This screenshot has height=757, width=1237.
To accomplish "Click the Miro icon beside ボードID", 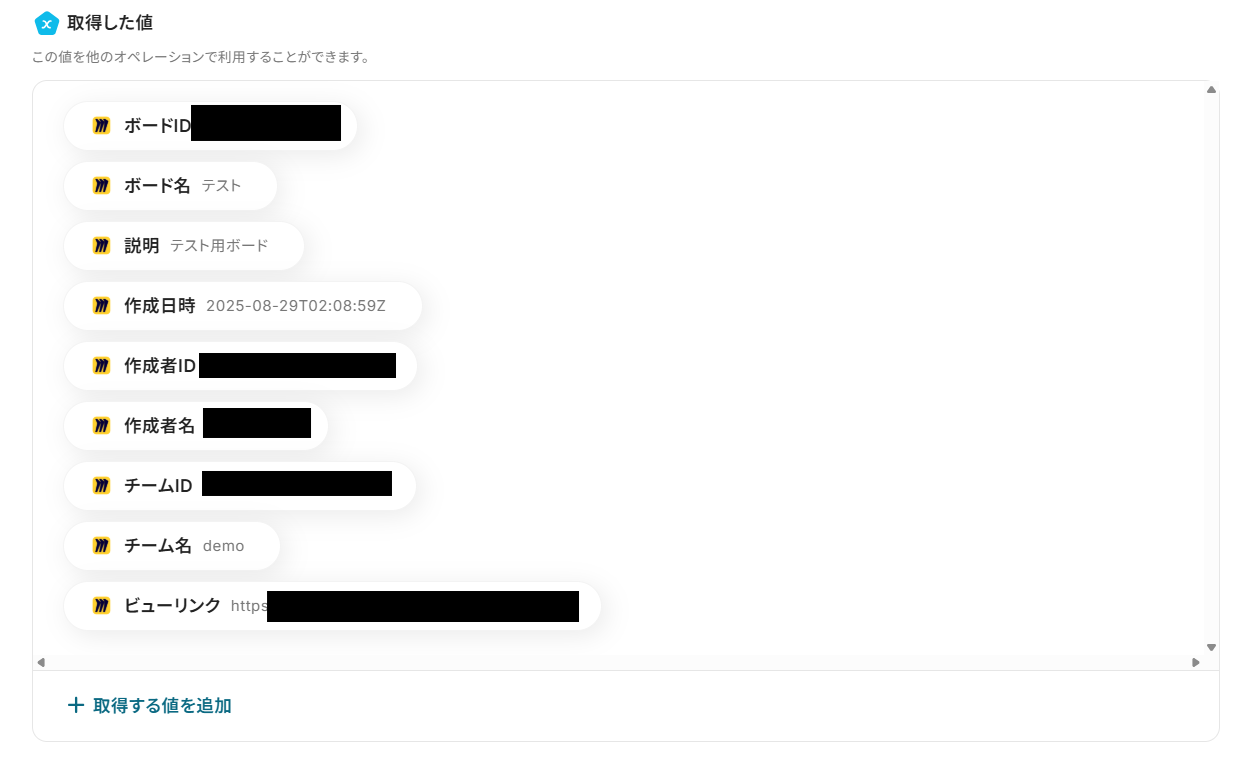I will pos(101,126).
